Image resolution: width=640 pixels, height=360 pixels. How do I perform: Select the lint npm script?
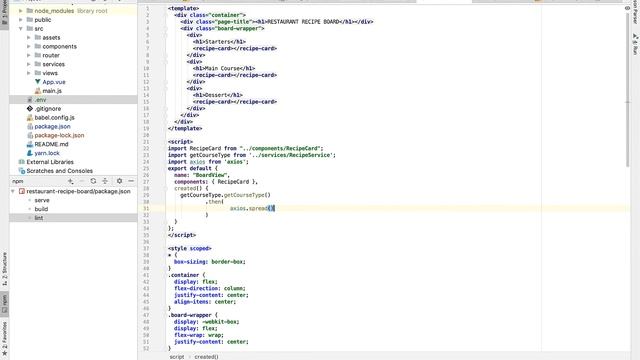click(73, 218)
